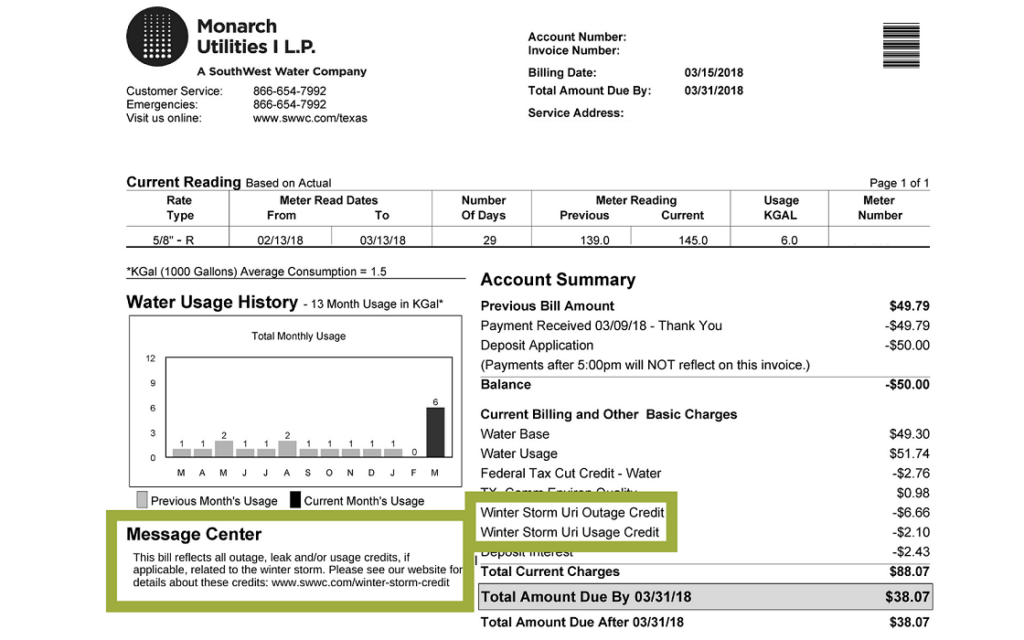1024x640 pixels.
Task: Select the Previous Bill Amount $49.79 value
Action: [909, 306]
